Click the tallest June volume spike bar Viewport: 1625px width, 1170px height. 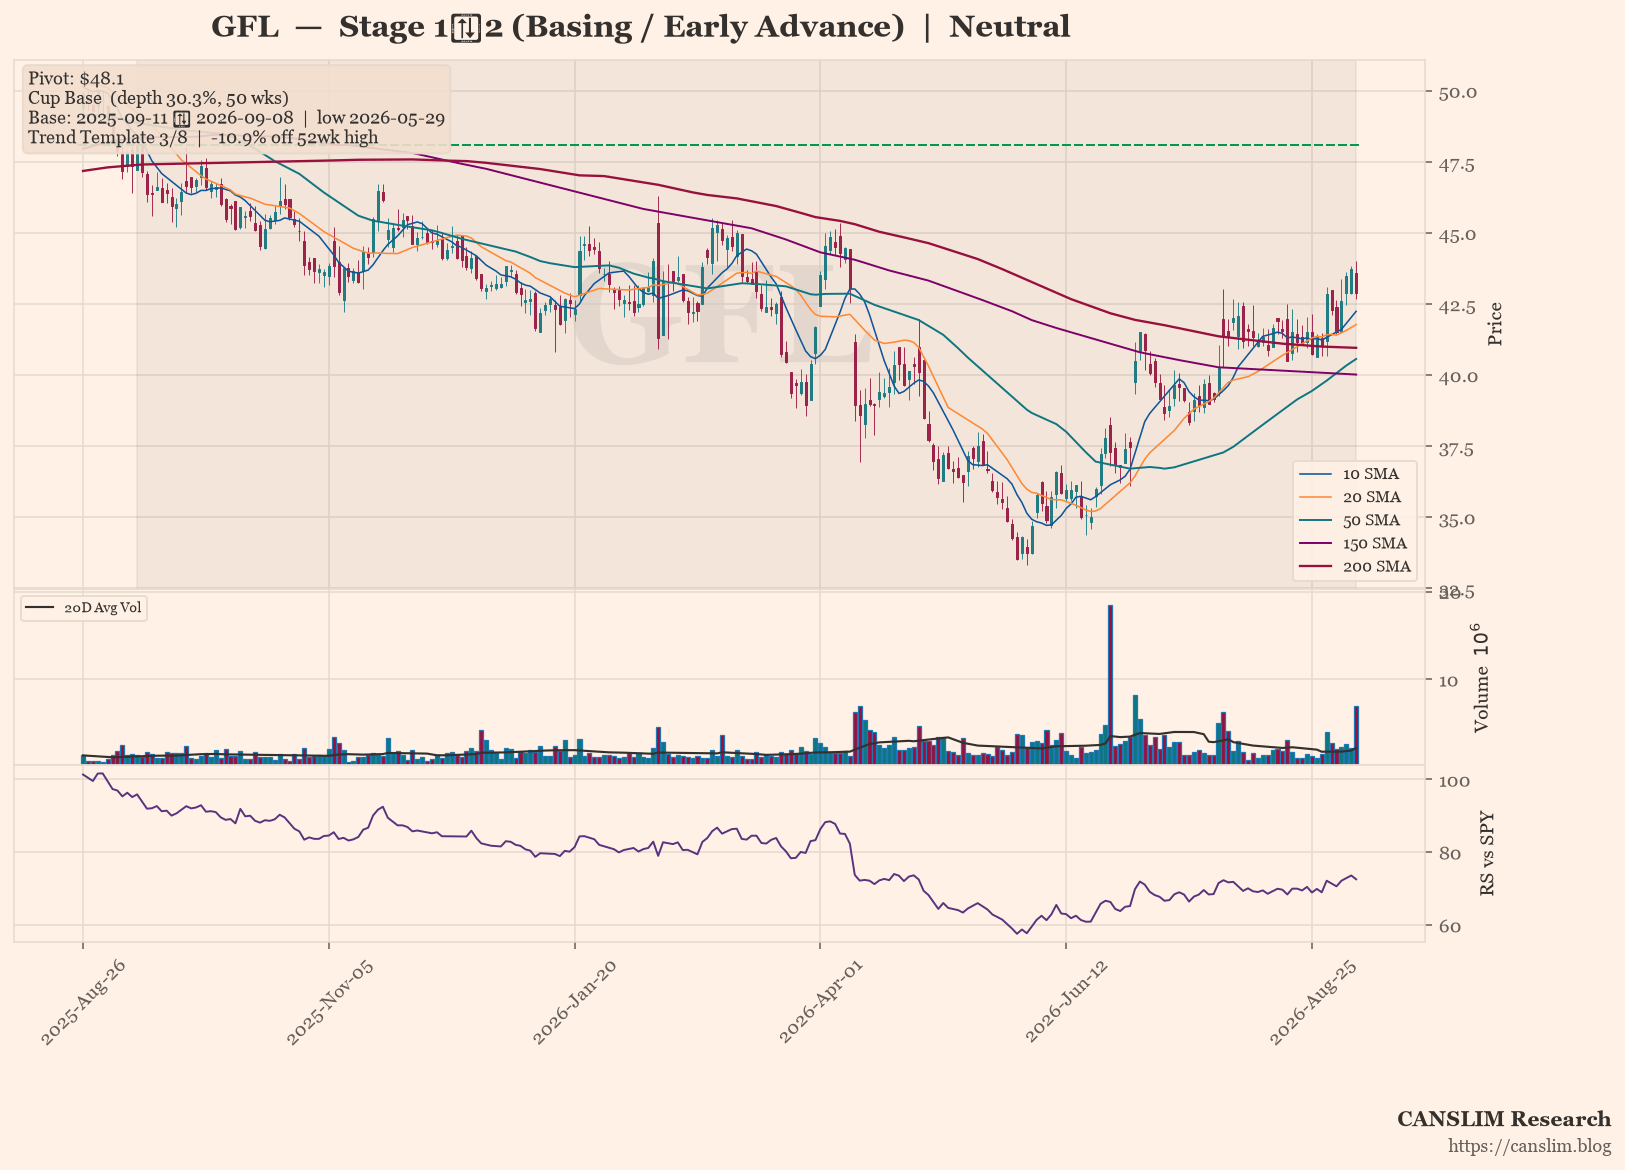(1110, 684)
